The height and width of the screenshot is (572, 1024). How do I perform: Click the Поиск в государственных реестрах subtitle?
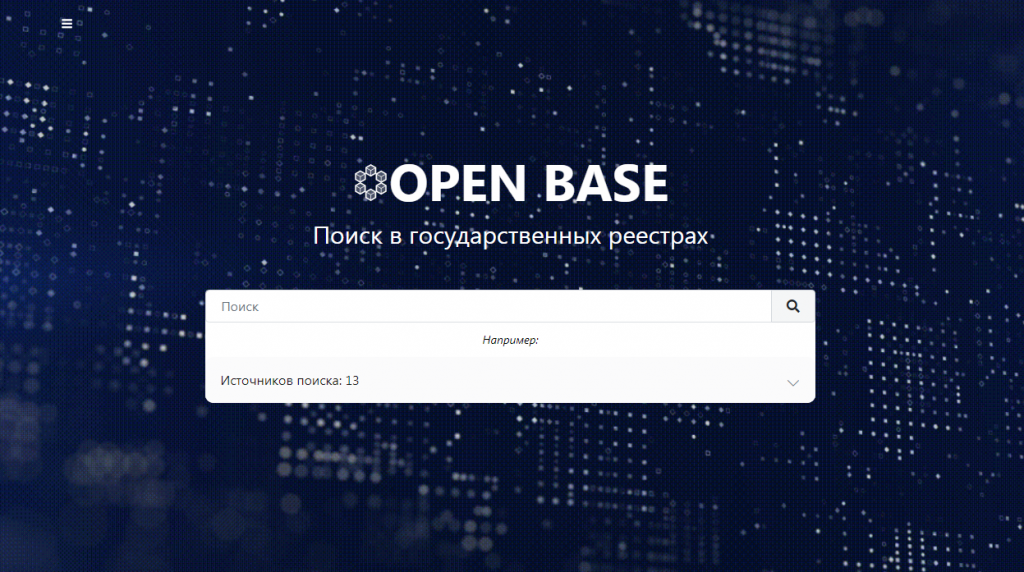click(510, 237)
